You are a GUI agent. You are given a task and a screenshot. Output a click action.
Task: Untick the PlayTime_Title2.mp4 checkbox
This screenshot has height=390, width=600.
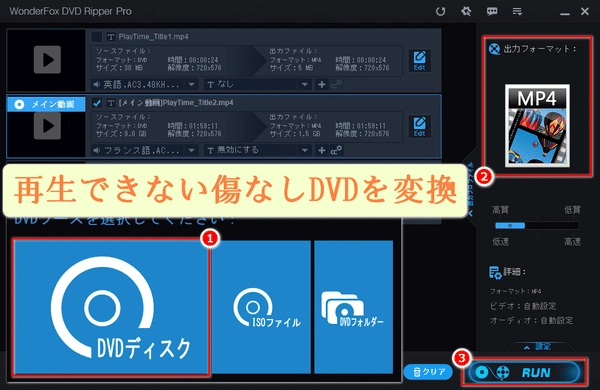(x=97, y=103)
